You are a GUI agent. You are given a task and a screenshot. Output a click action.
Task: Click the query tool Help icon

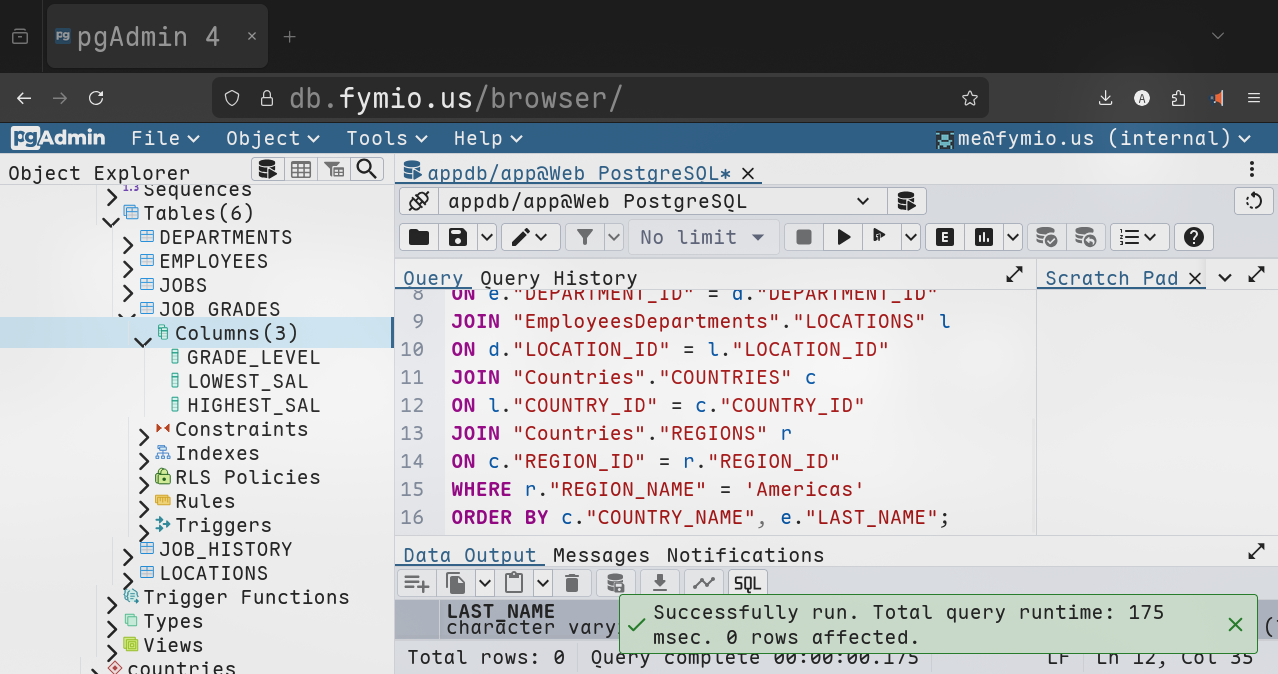[1193, 237]
